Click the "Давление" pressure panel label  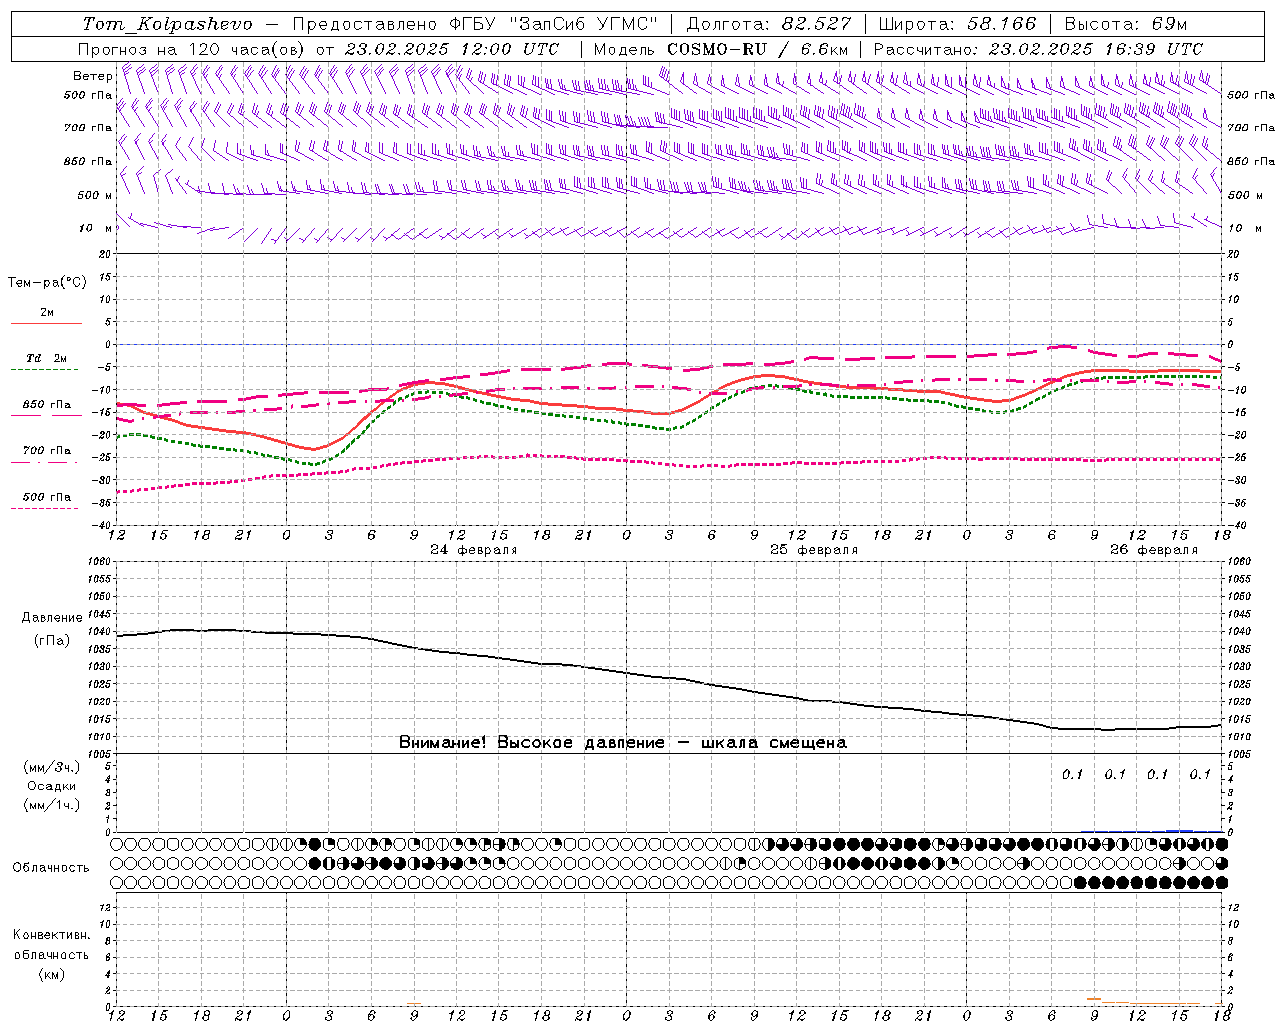coord(52,618)
